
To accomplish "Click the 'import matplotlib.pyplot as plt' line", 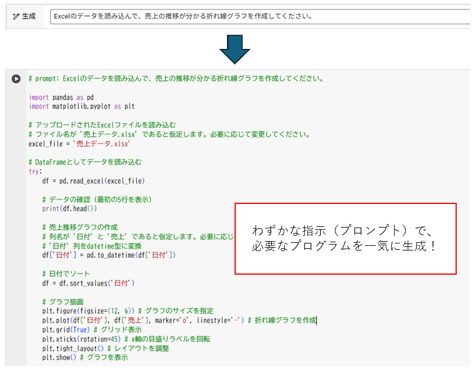I will pyautogui.click(x=82, y=106).
